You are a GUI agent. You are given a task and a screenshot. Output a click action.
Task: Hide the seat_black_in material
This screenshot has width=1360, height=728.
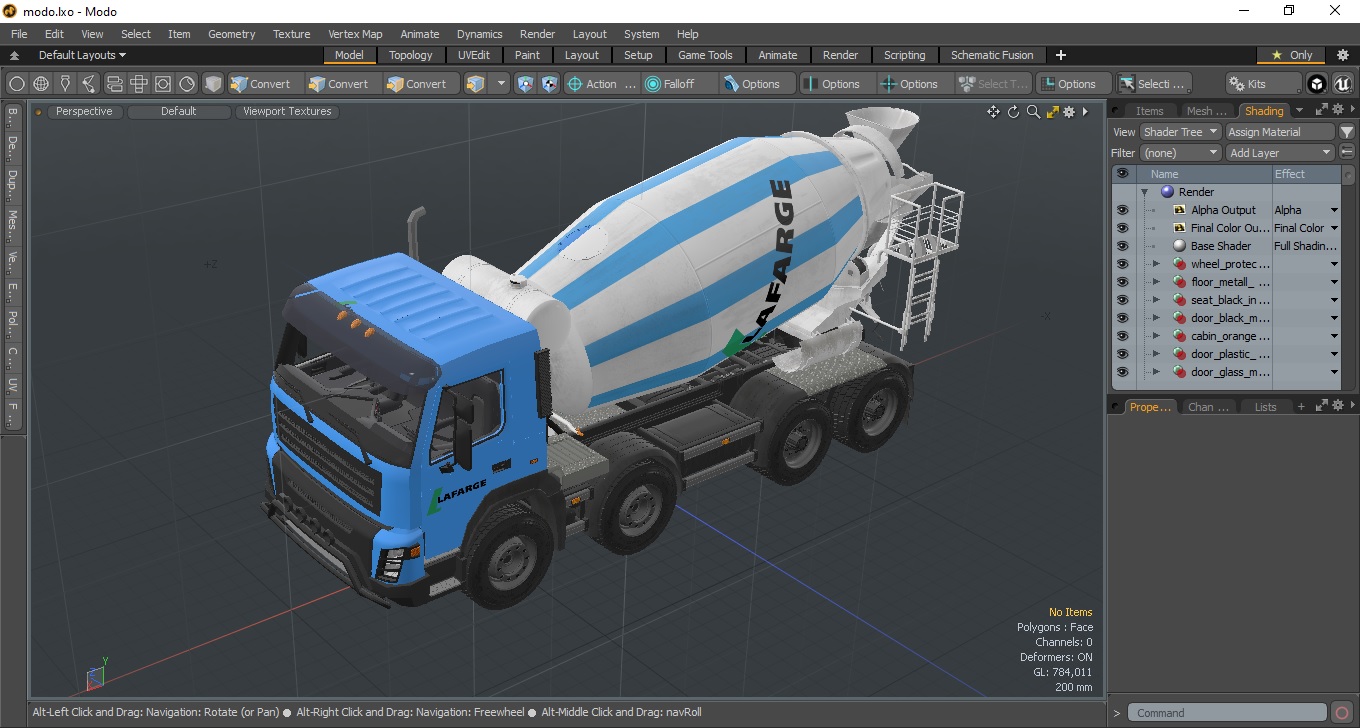coord(1122,300)
